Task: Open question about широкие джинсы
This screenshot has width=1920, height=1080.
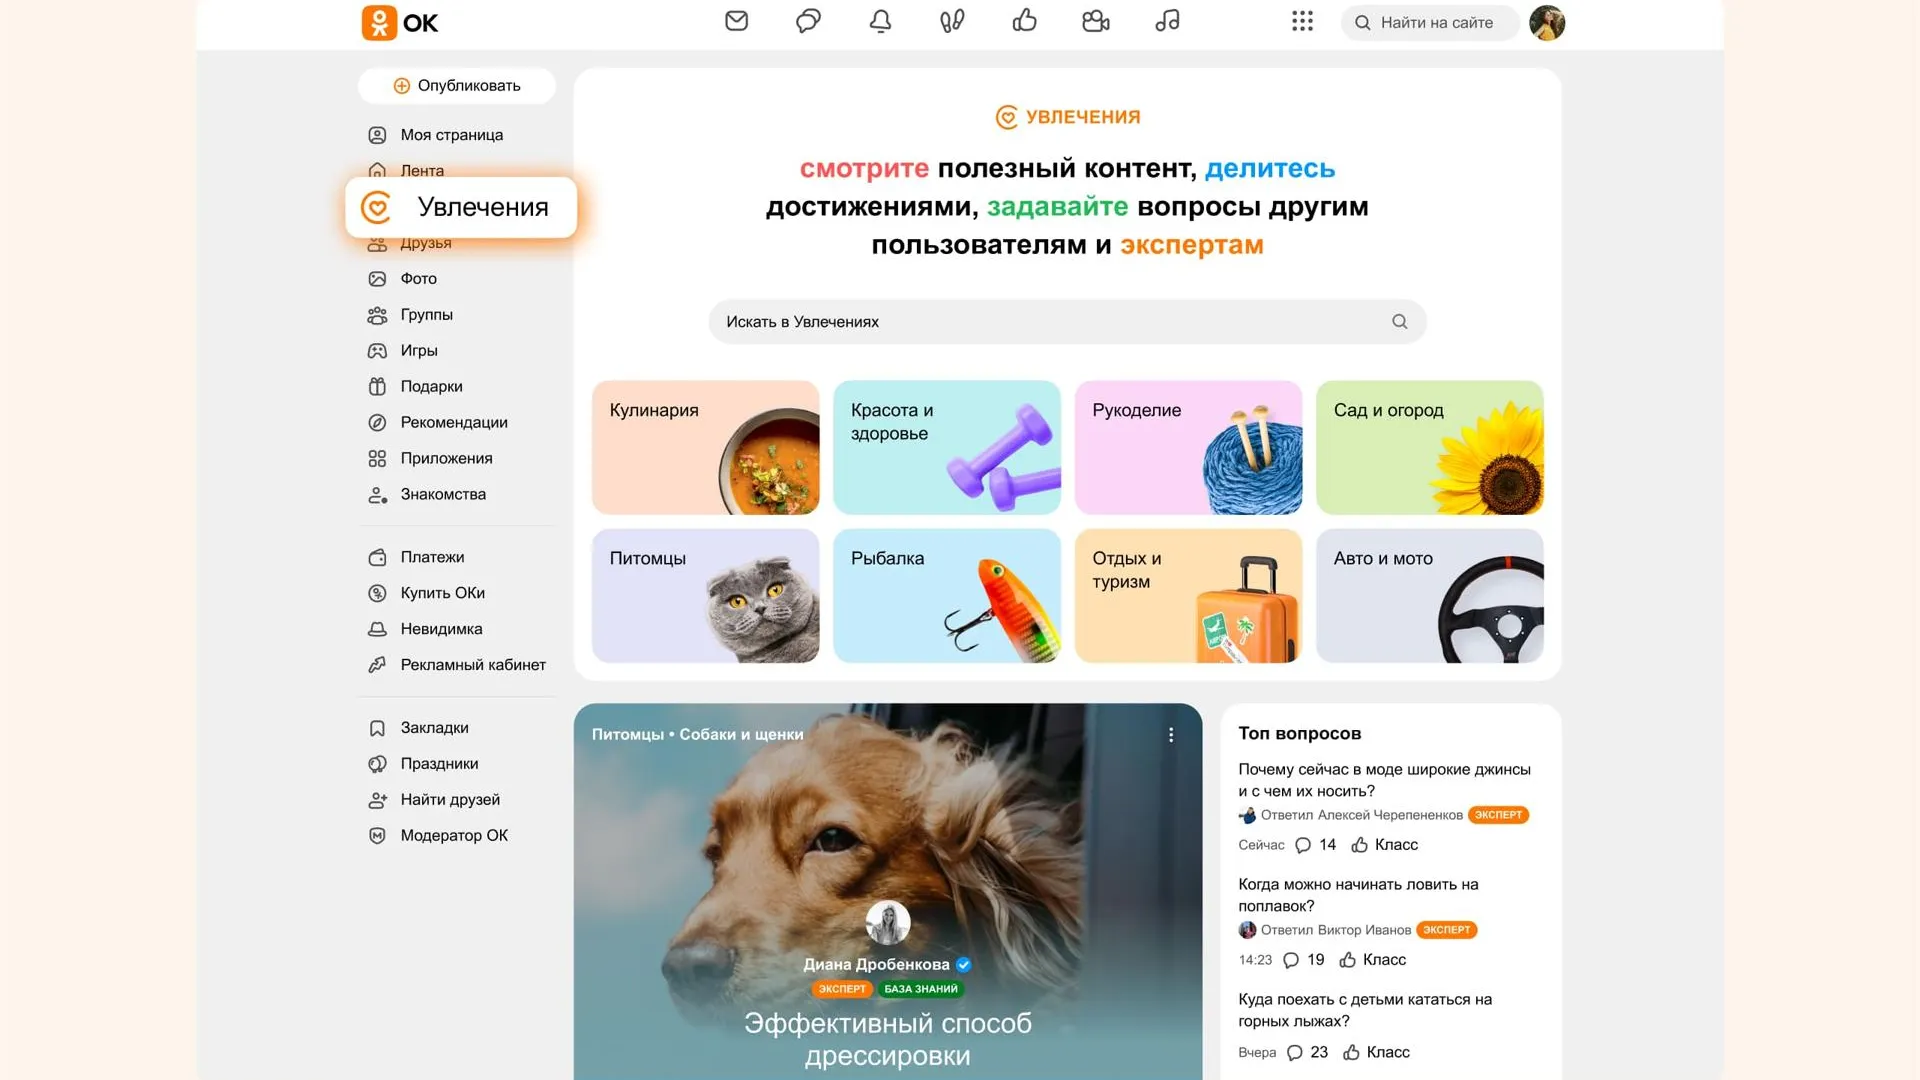Action: pyautogui.click(x=1384, y=780)
